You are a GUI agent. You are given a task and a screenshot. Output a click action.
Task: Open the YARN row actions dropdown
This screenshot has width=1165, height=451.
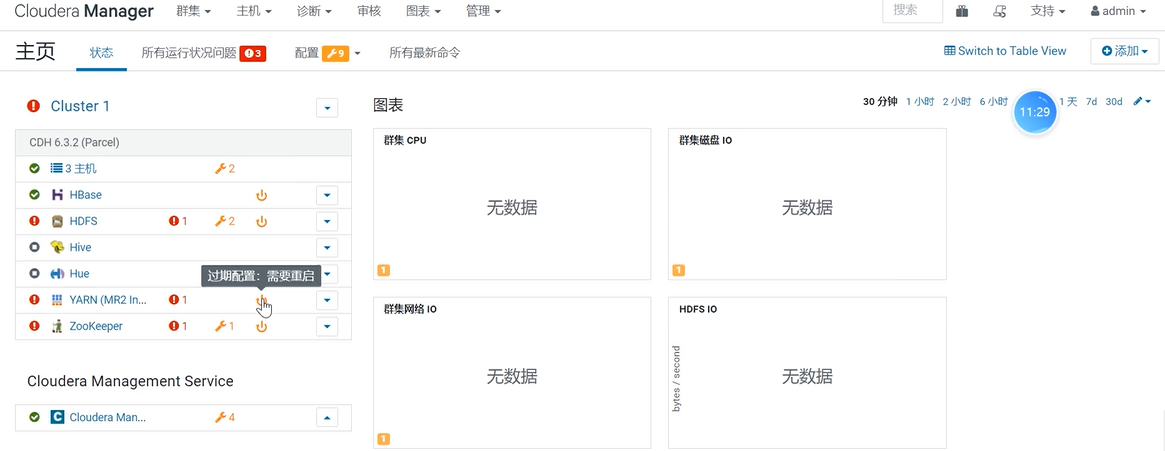click(327, 300)
